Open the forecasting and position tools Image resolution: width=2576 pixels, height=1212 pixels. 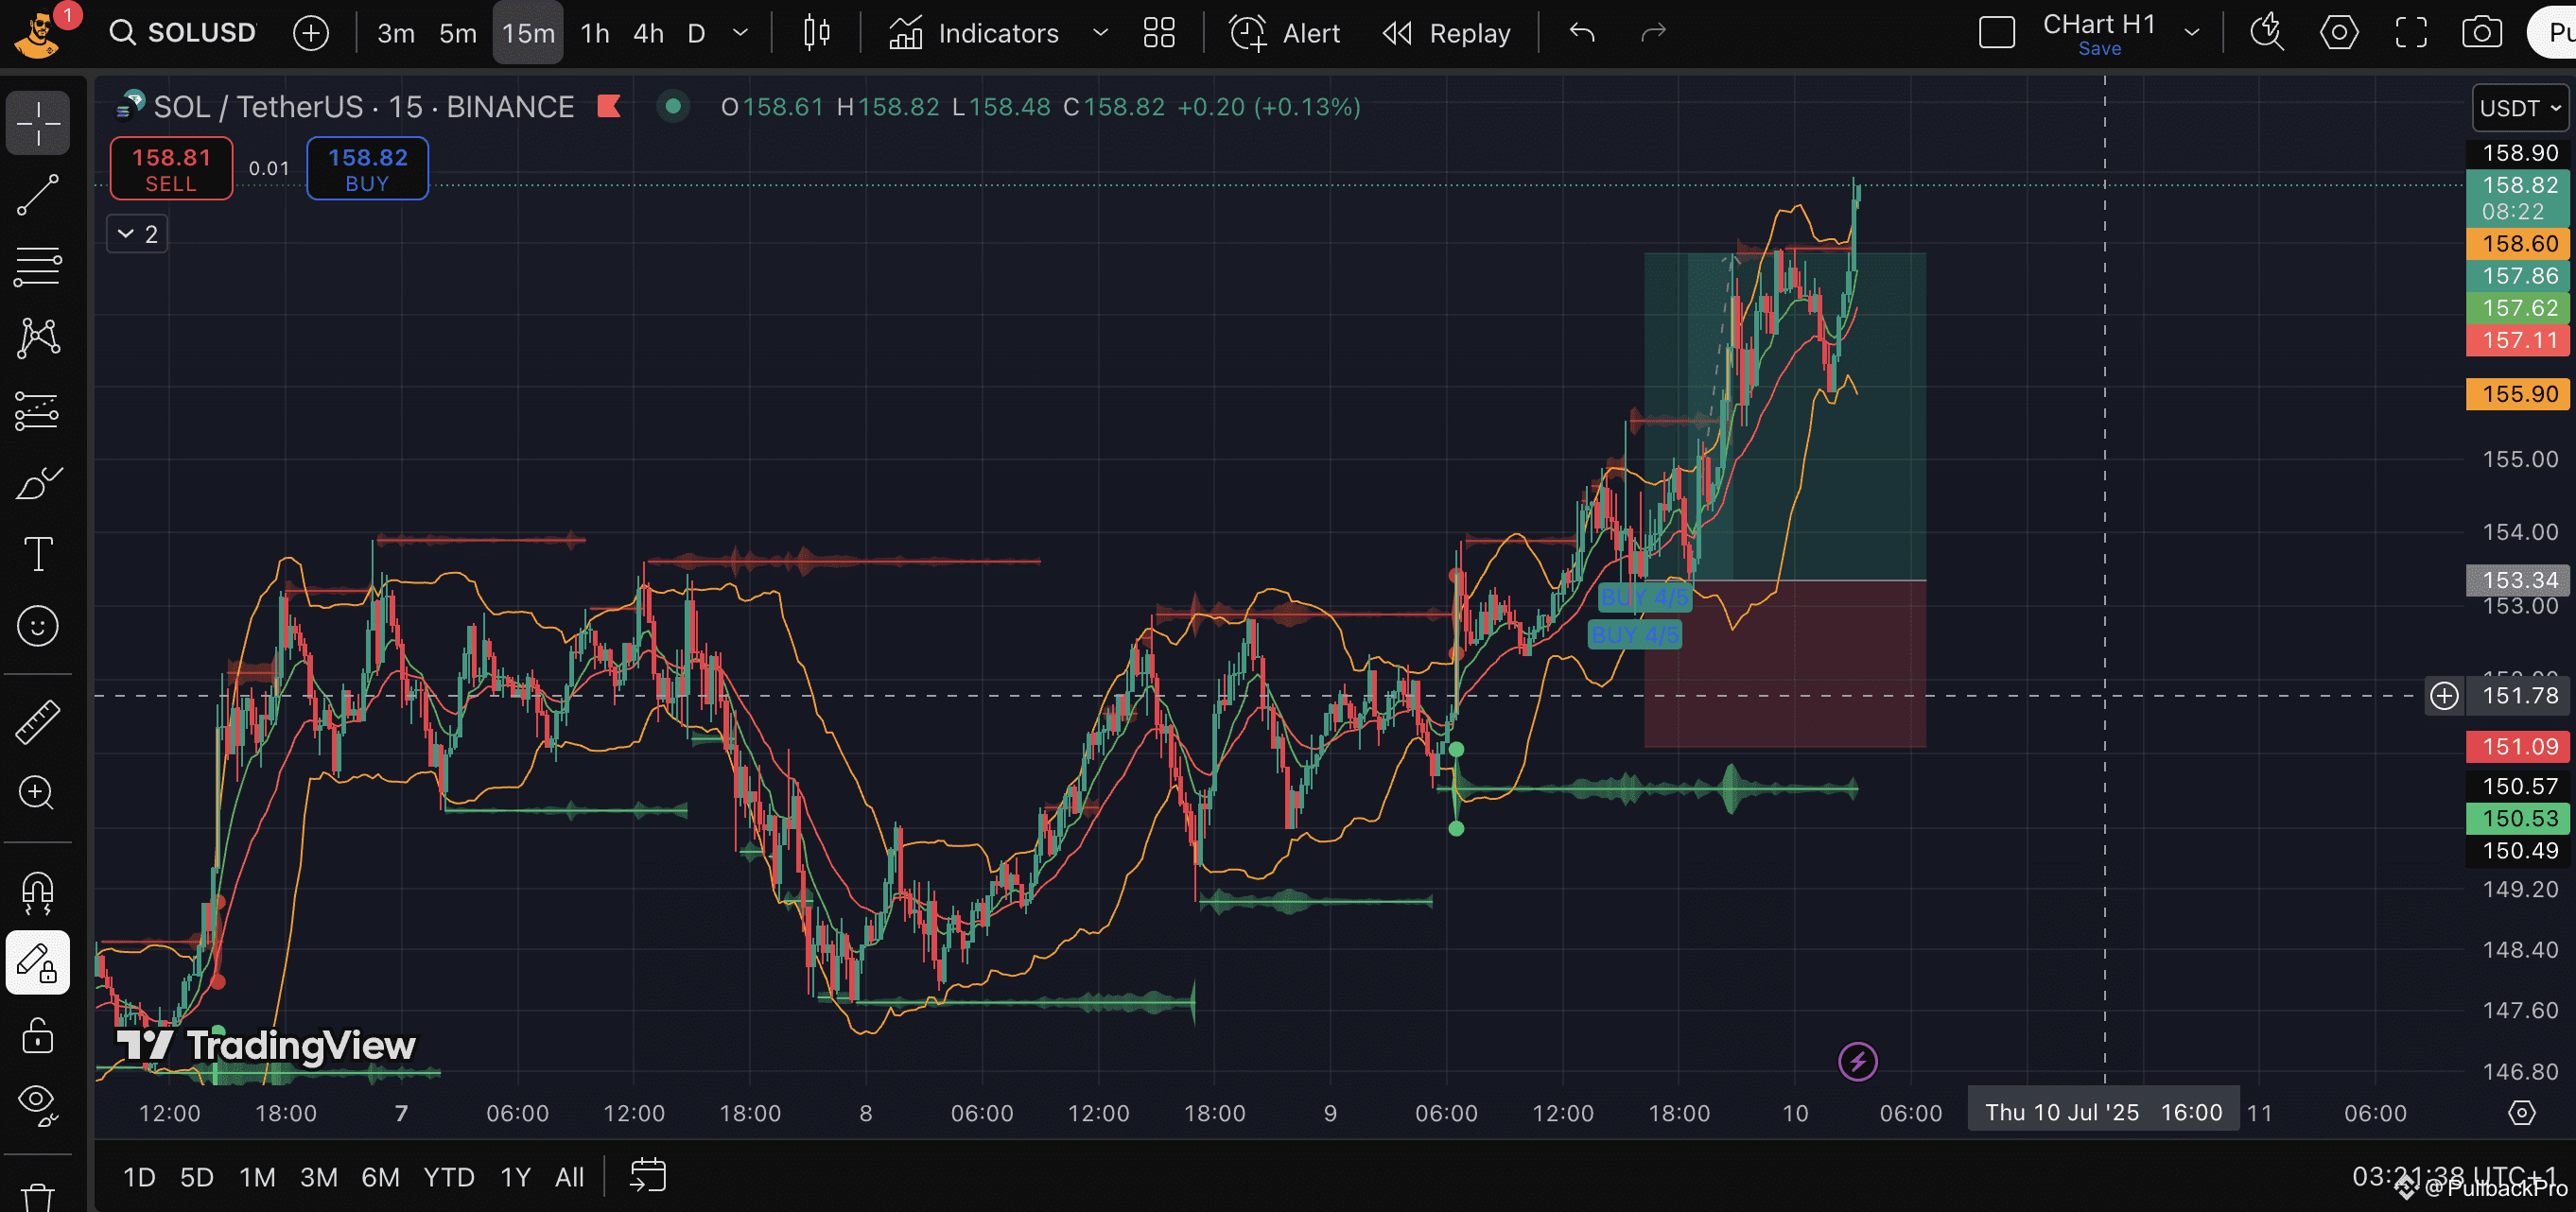click(x=38, y=411)
